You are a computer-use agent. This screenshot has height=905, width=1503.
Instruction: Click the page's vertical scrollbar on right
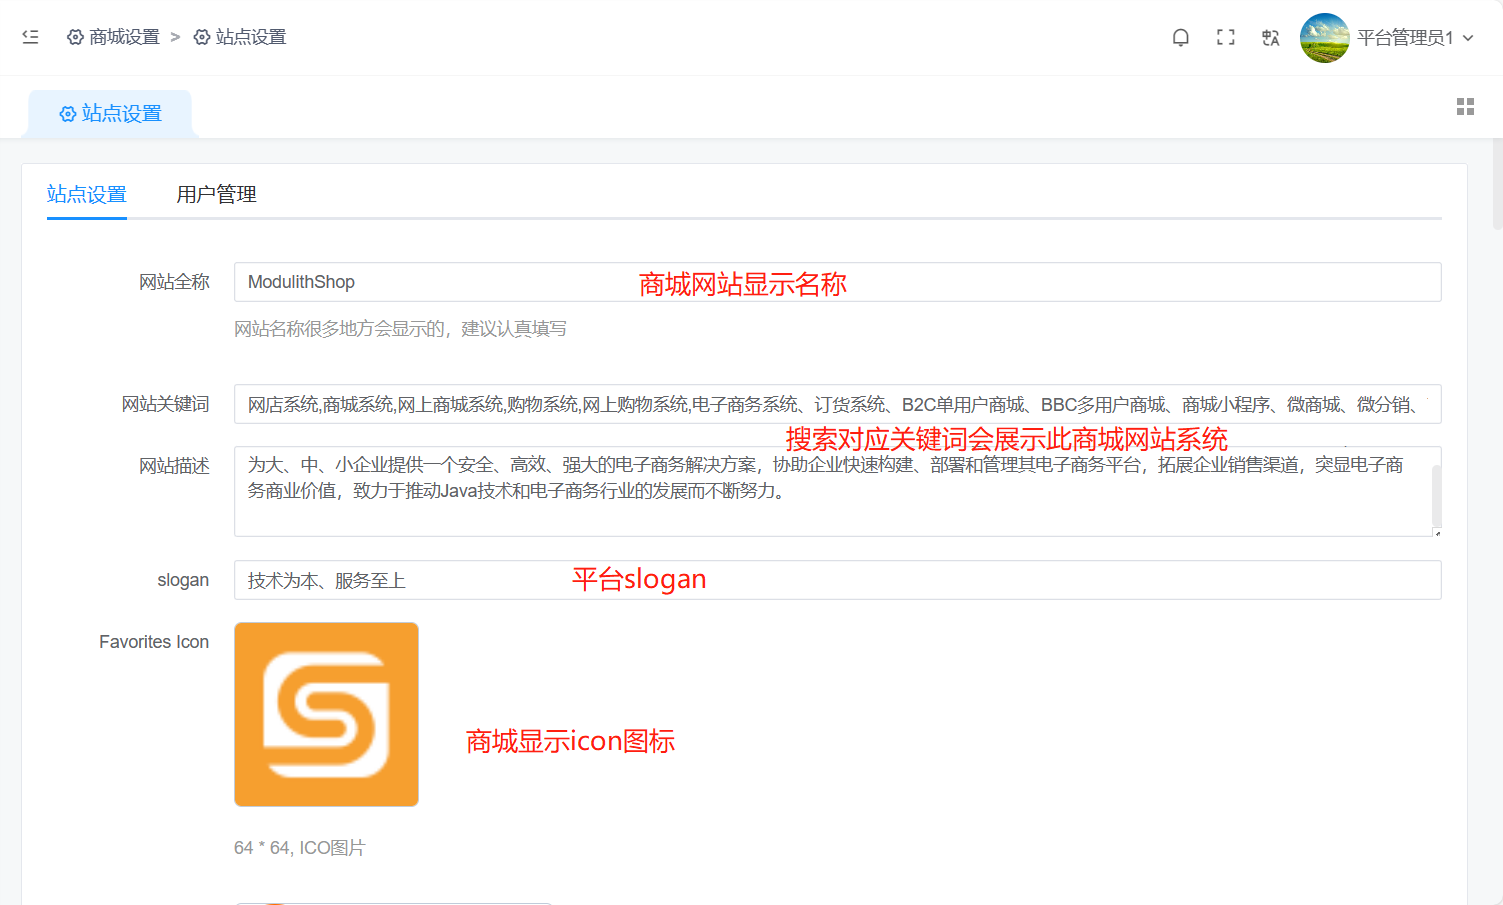1496,185
